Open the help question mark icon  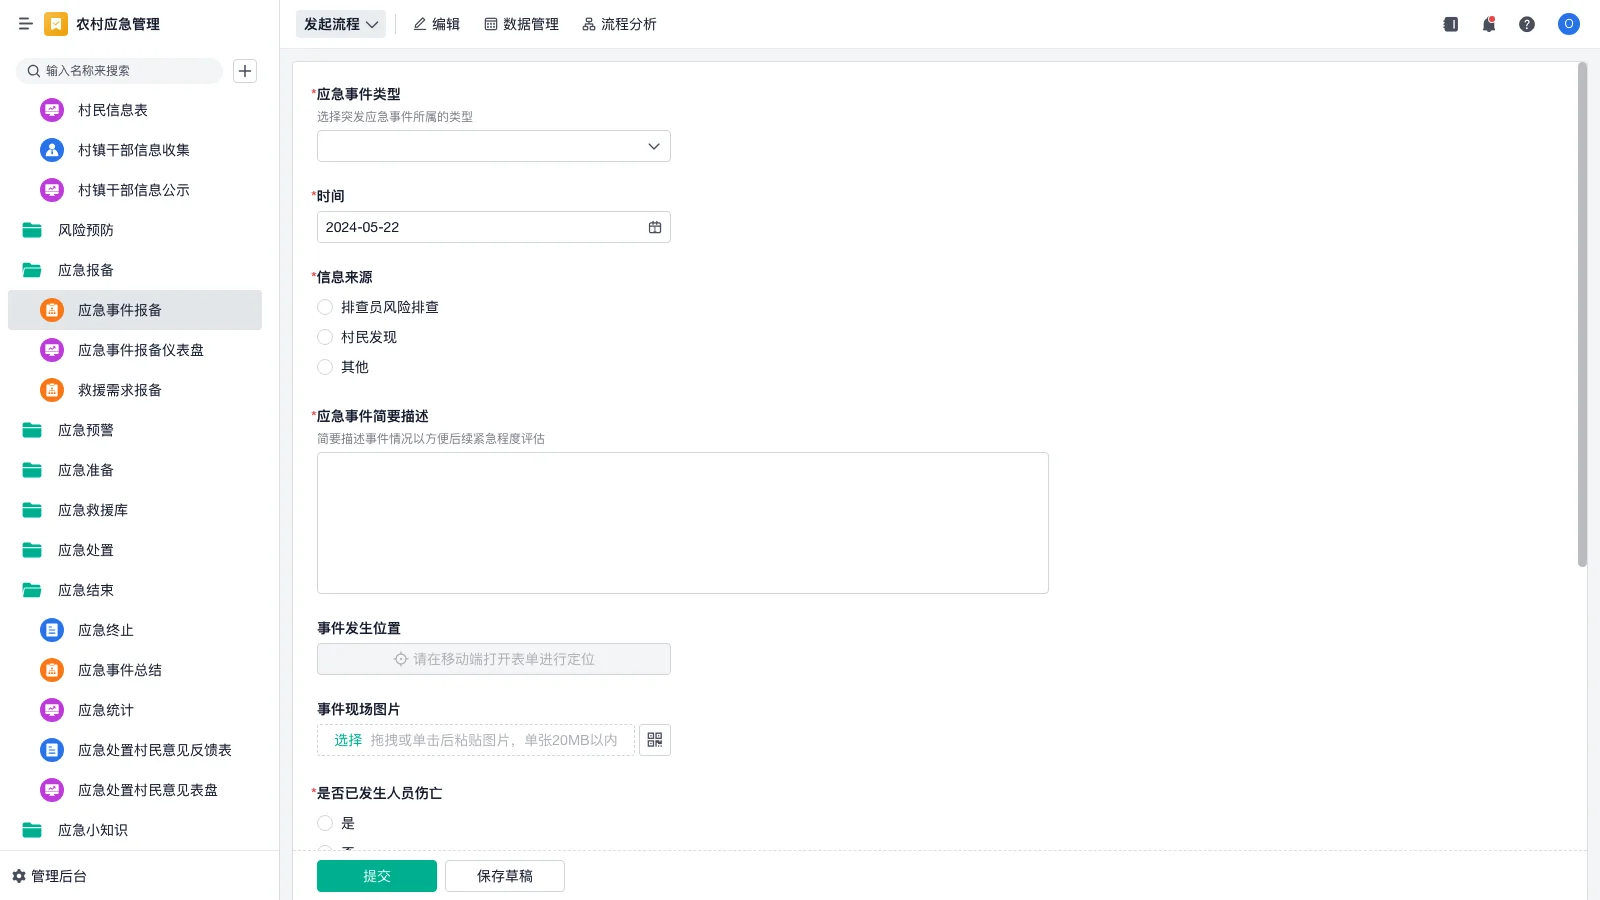[1527, 24]
